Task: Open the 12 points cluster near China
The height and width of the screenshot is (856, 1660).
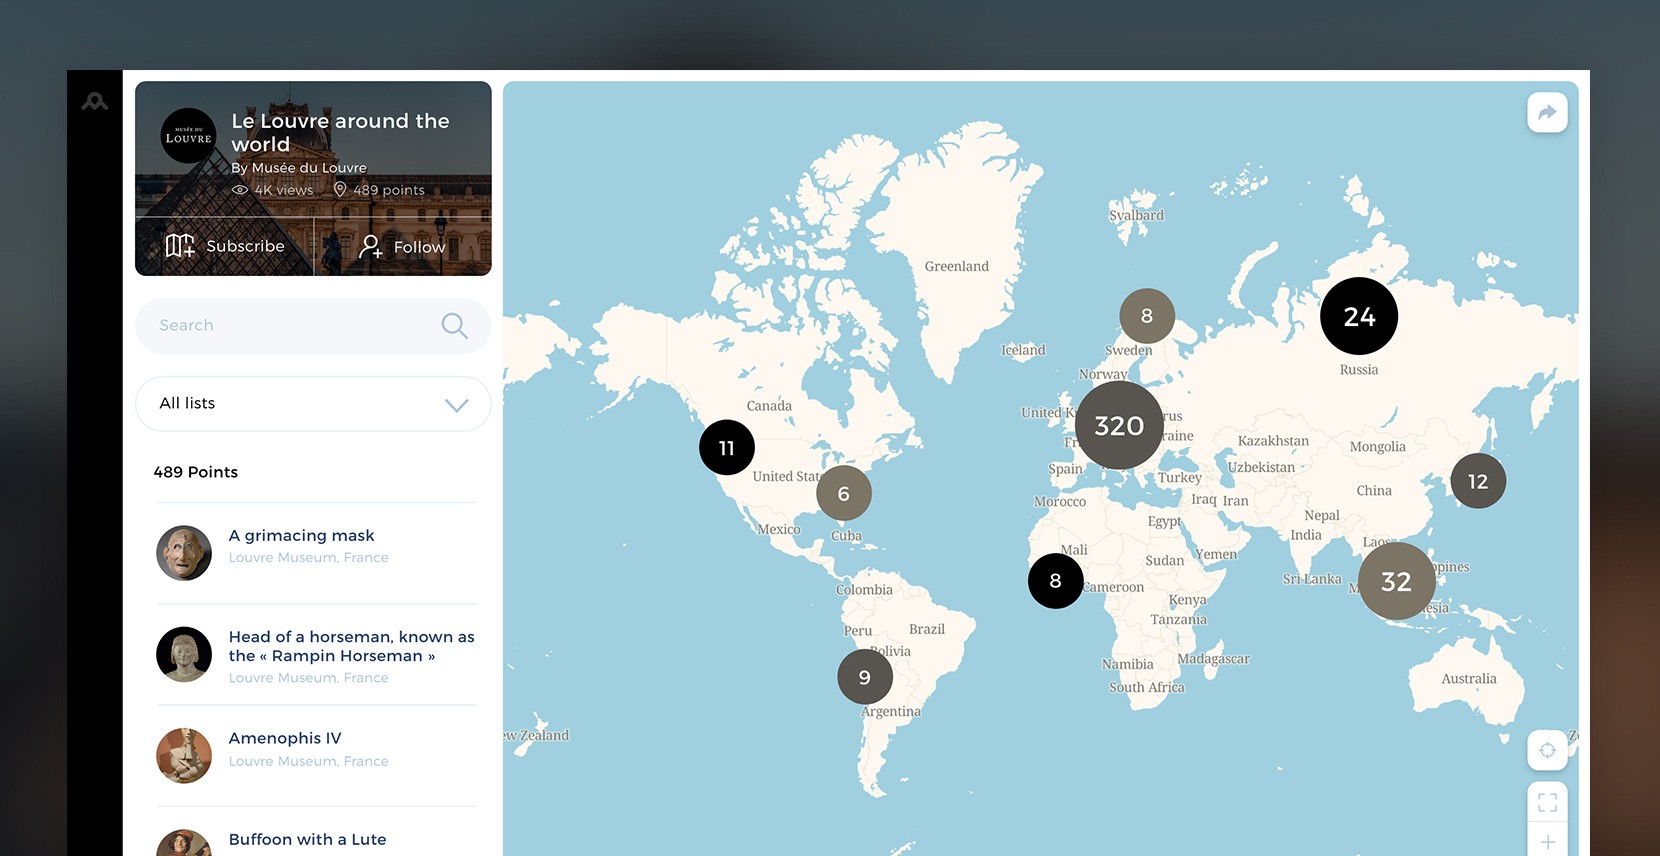Action: (1478, 481)
